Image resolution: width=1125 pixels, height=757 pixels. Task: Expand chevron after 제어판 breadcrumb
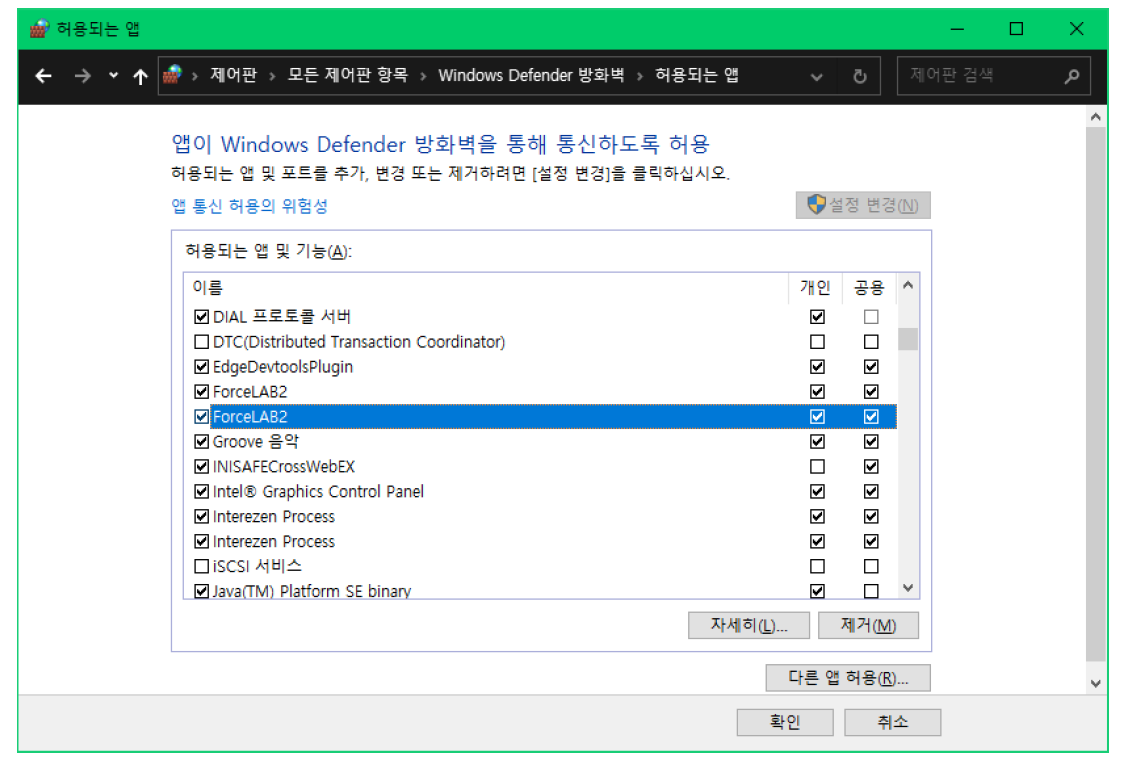[x=273, y=76]
